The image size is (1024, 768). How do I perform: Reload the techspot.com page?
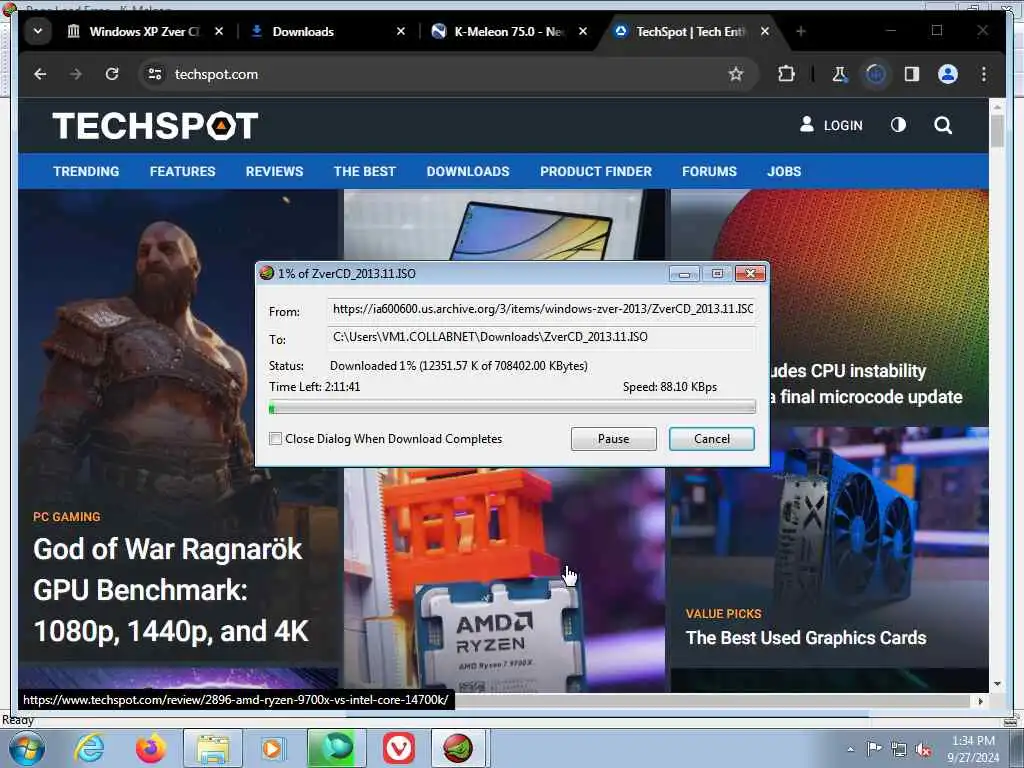[x=112, y=74]
